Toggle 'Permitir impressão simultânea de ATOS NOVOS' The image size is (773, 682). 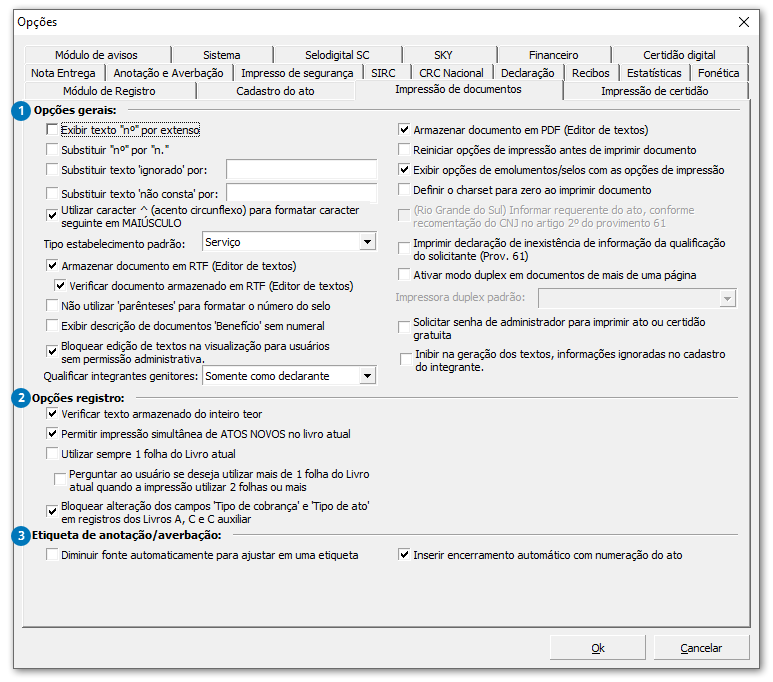pos(52,434)
